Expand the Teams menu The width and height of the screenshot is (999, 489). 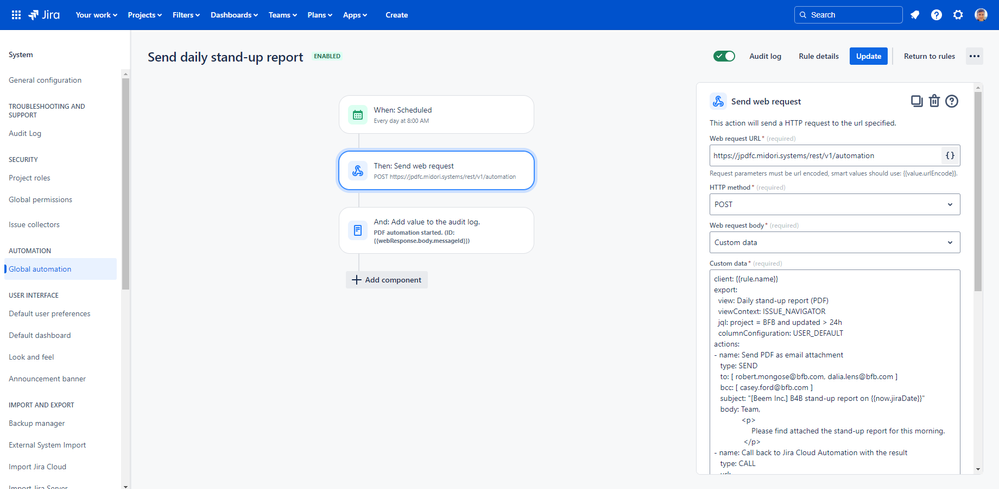tap(283, 15)
